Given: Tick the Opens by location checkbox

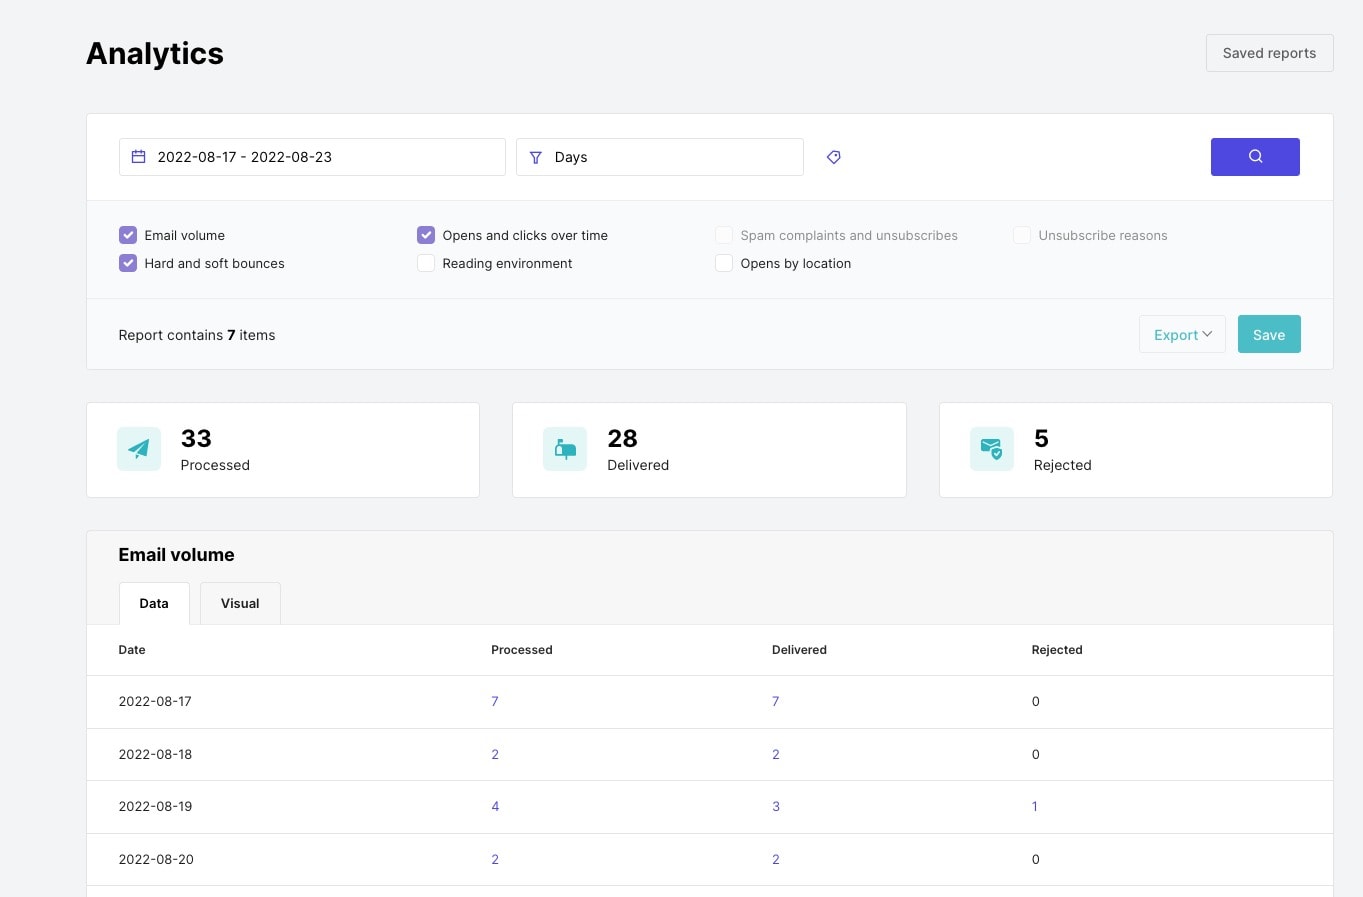Looking at the screenshot, I should pyautogui.click(x=724, y=263).
